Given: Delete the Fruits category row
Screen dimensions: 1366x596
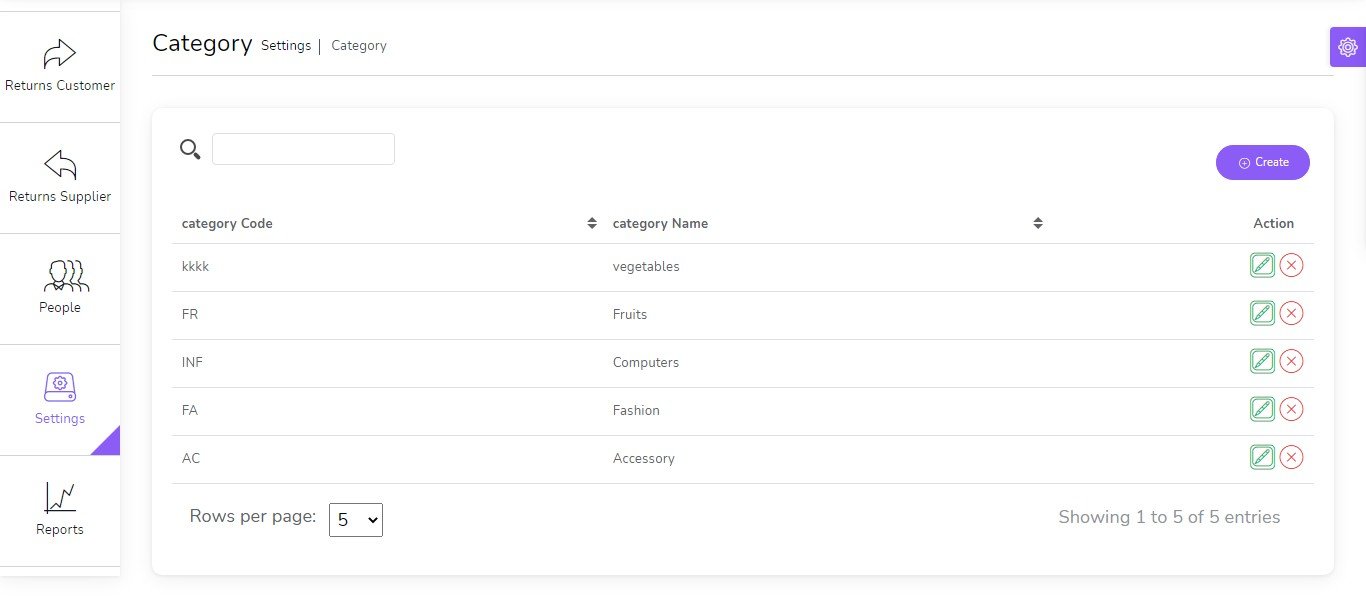Looking at the screenshot, I should (x=1291, y=313).
